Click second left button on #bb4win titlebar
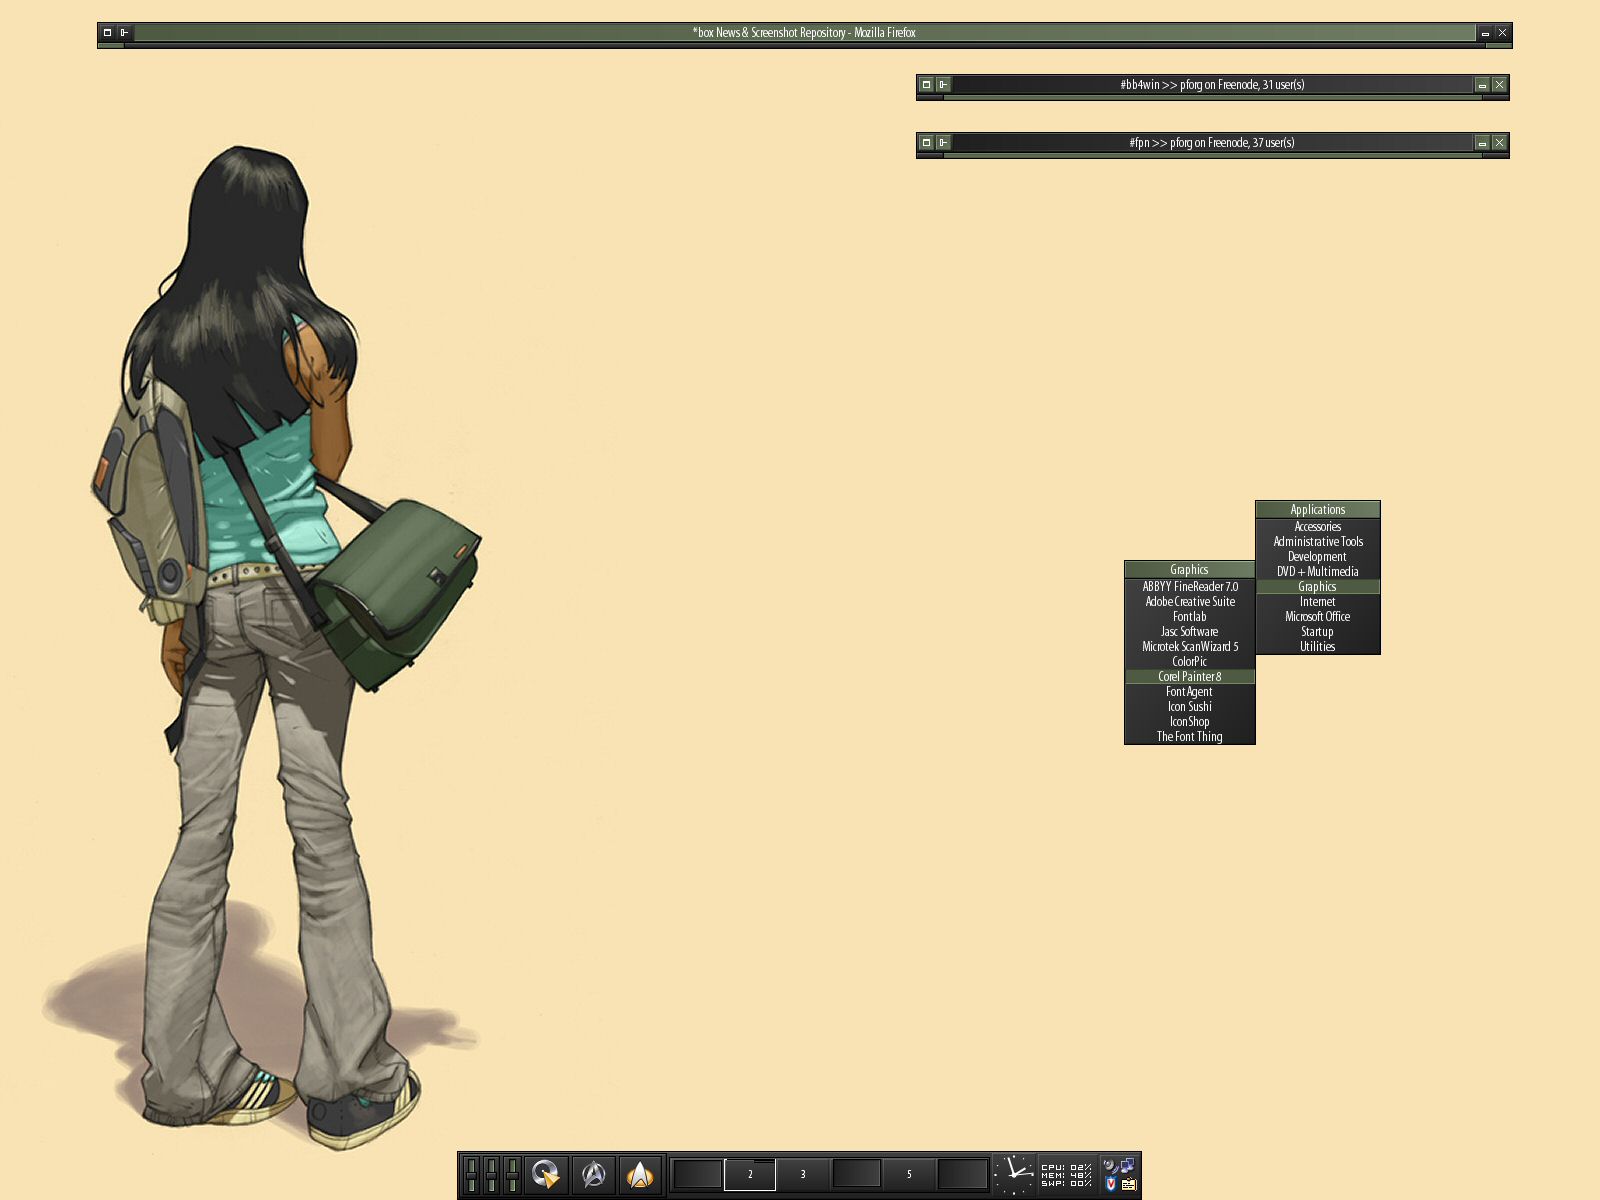Screen dimensions: 1600x1200 click(943, 85)
